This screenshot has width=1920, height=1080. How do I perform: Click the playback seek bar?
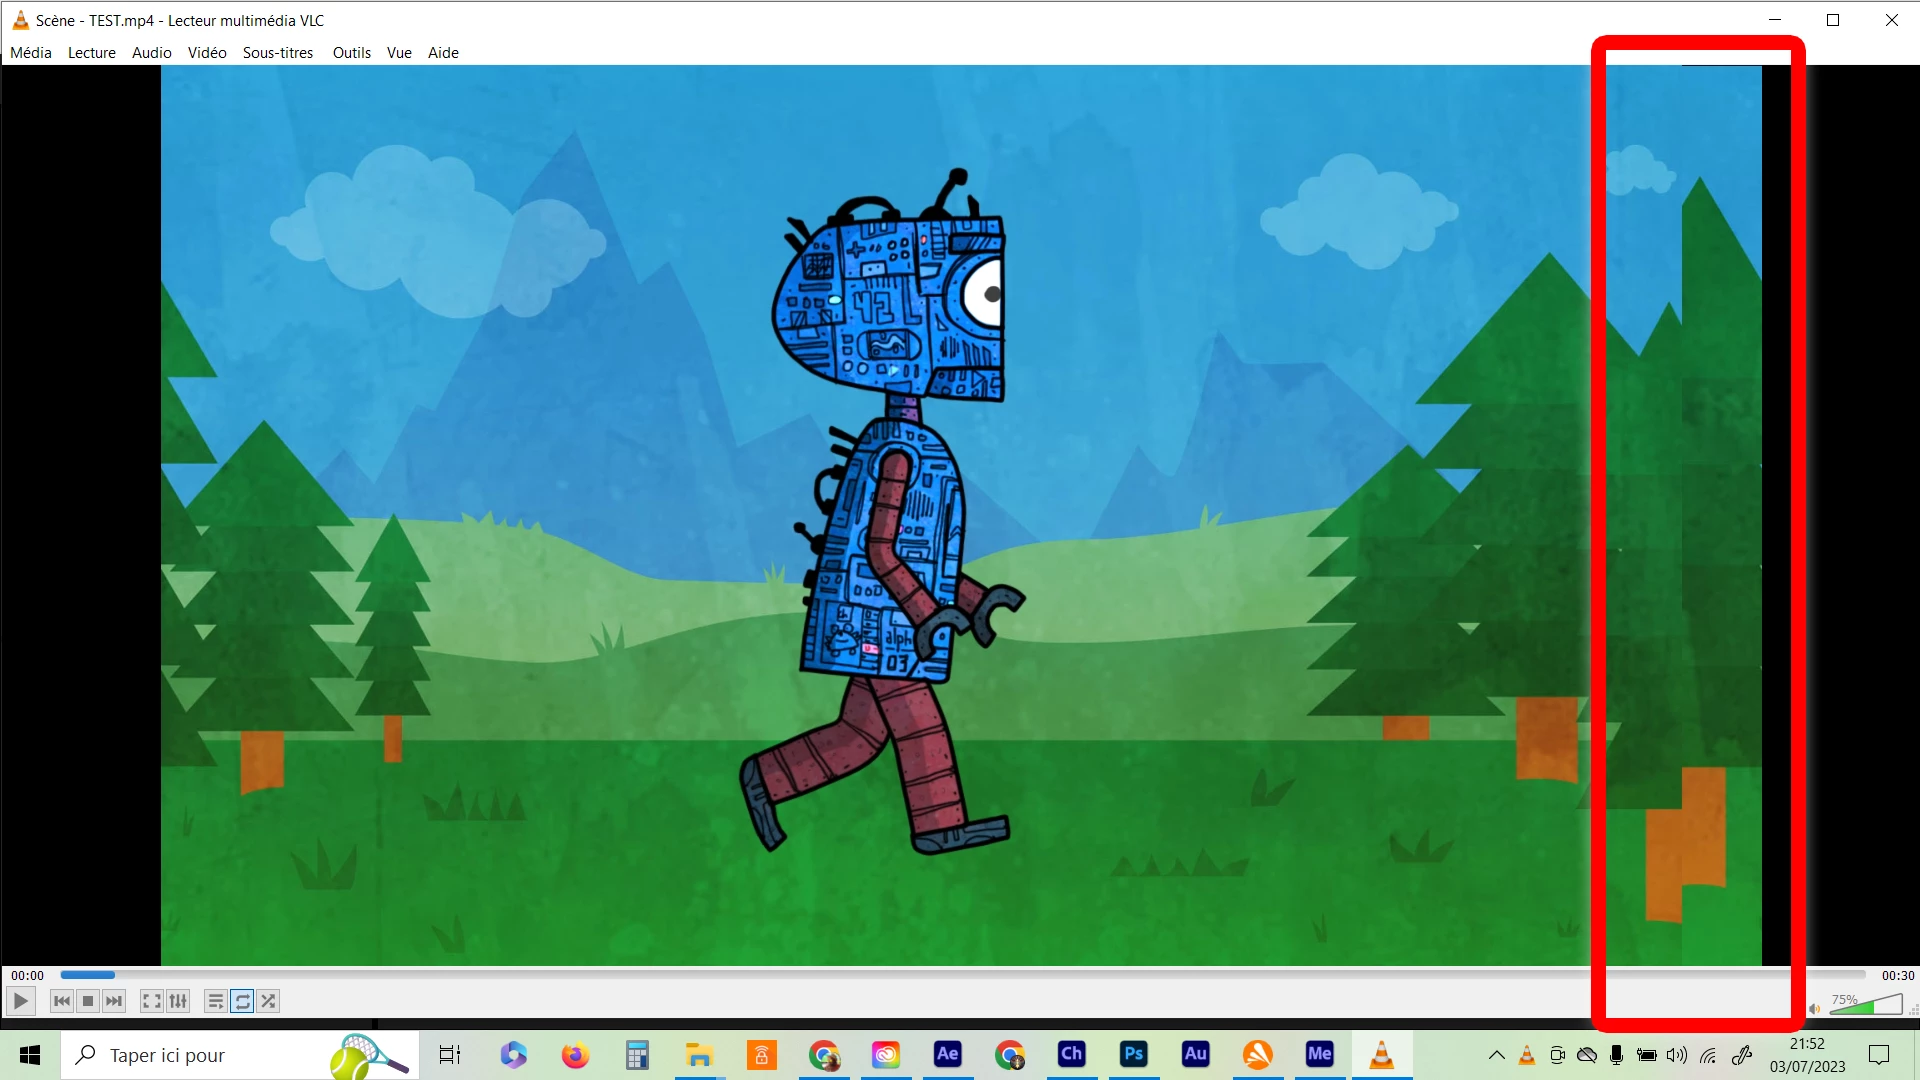coord(960,975)
